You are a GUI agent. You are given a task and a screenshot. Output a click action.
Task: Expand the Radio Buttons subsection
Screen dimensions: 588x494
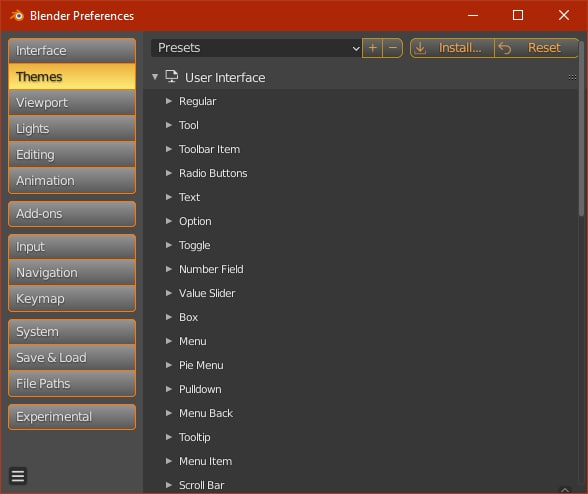click(169, 173)
